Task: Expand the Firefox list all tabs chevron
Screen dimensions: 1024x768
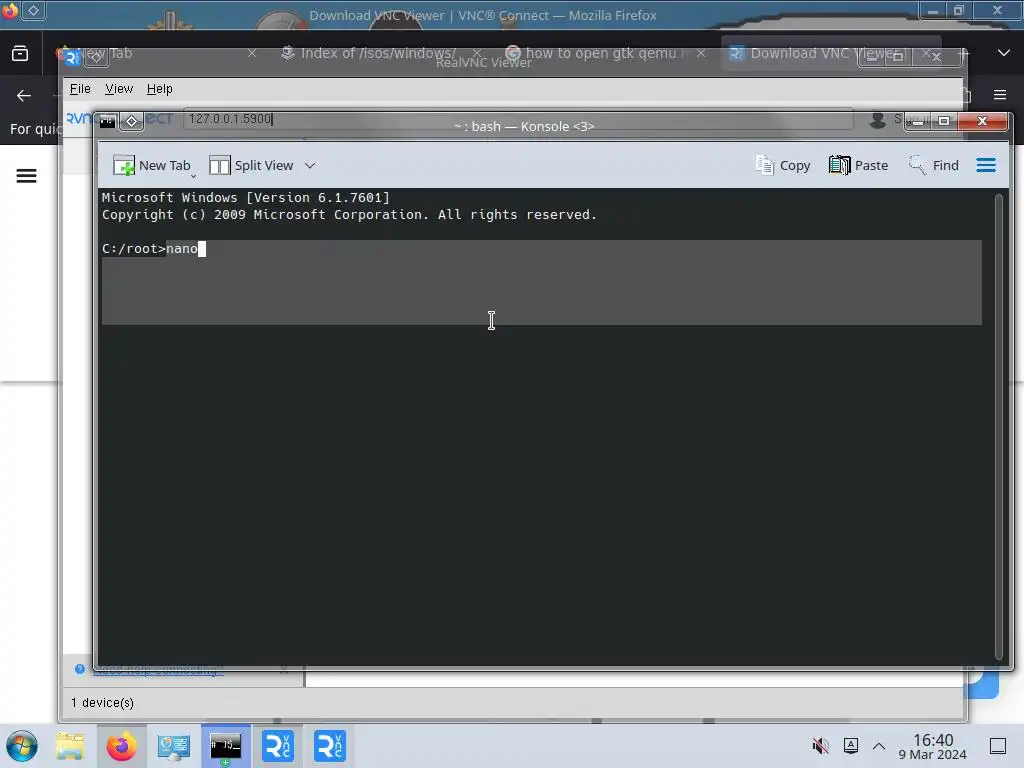Action: tap(1004, 53)
